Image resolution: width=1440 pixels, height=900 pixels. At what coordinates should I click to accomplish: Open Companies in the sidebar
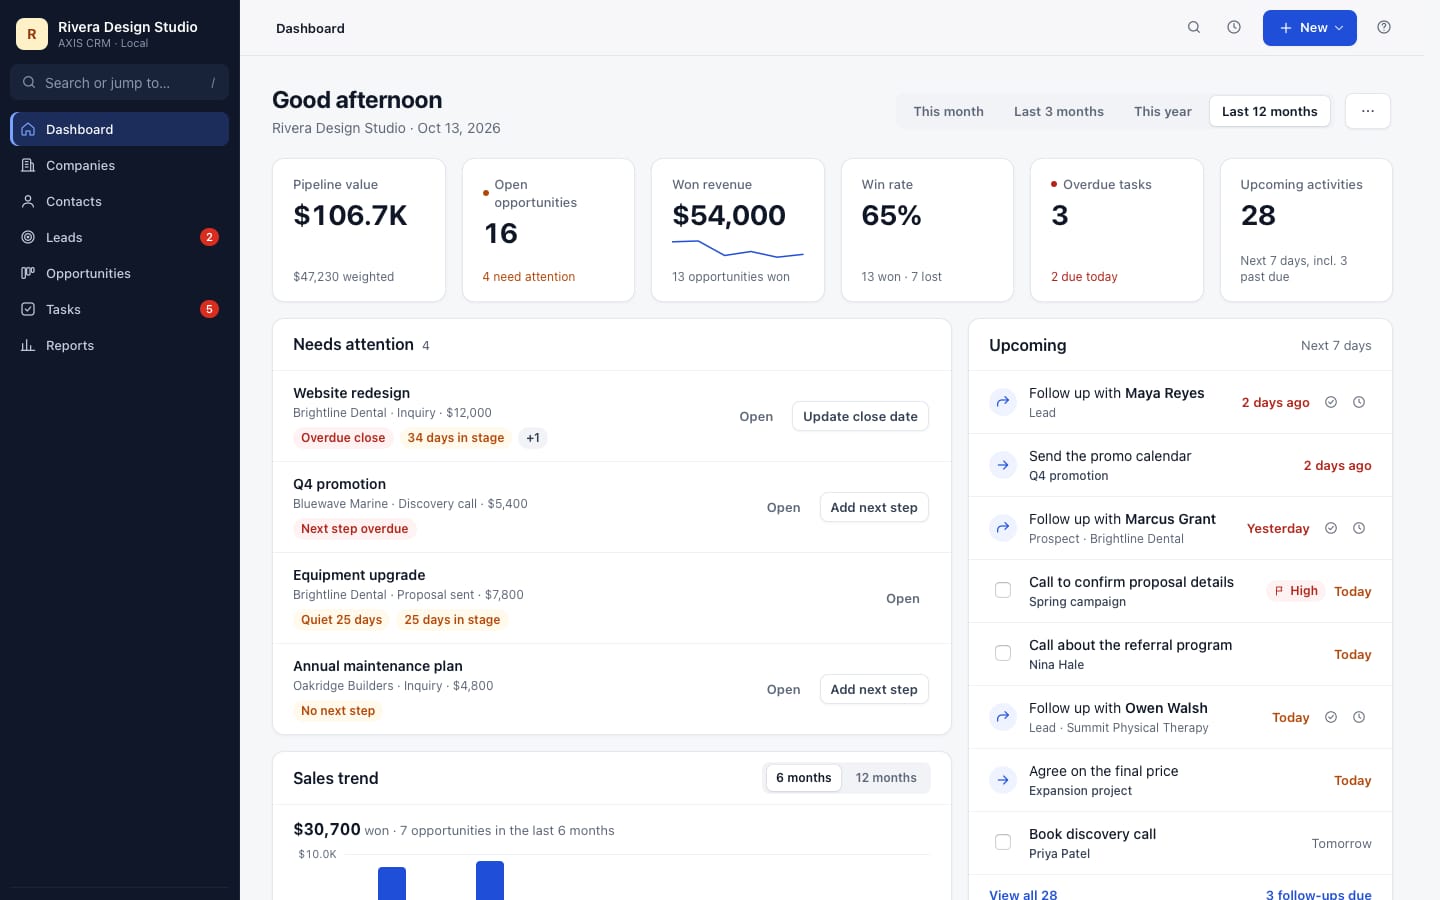click(120, 165)
